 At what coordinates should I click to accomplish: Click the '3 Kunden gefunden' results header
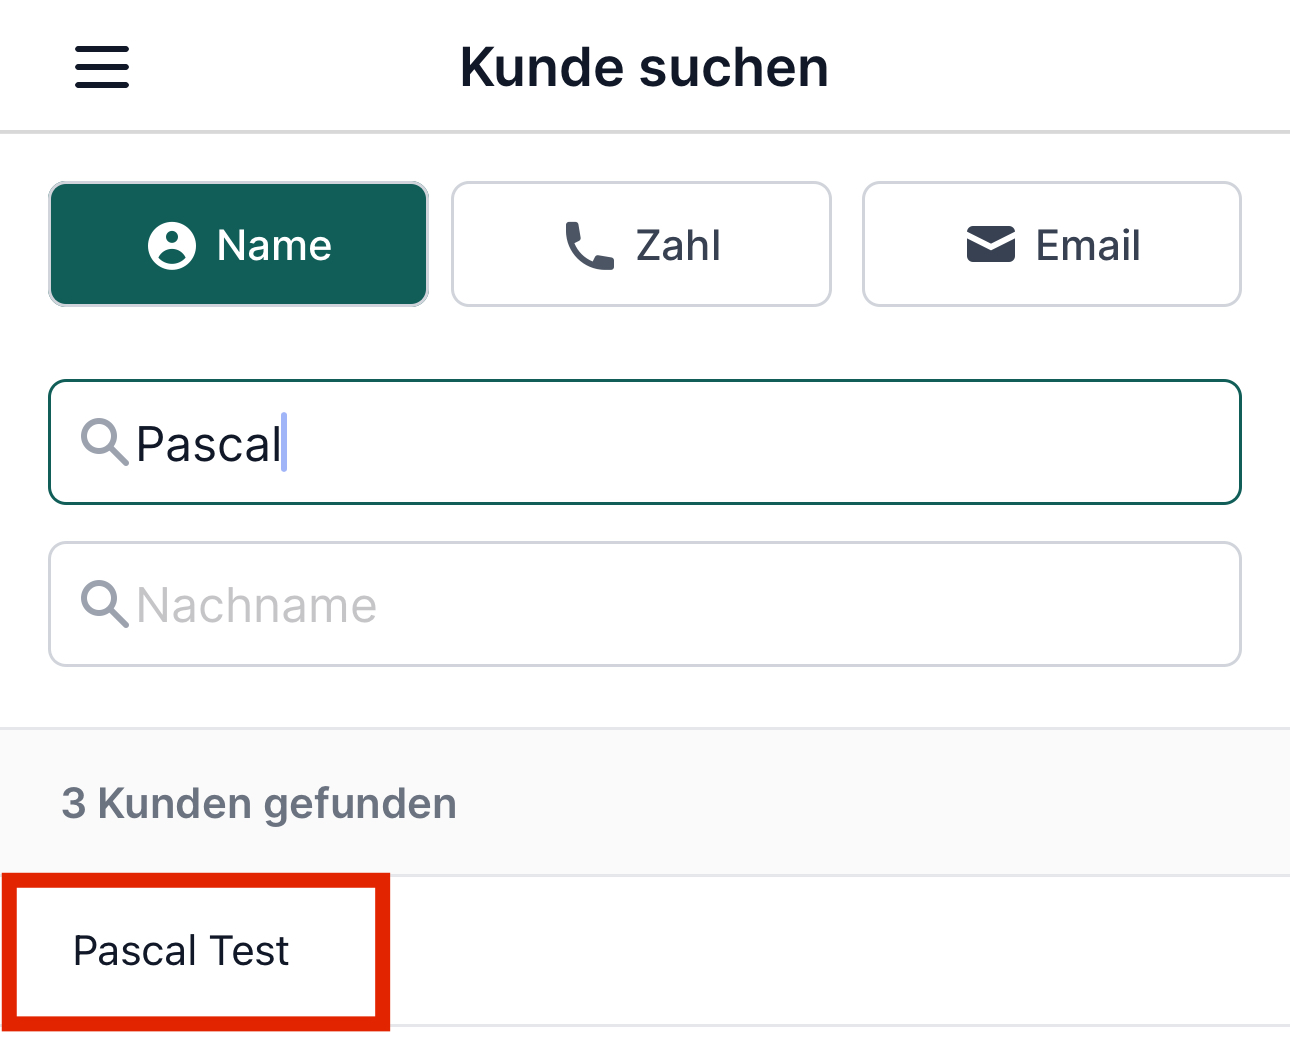click(x=259, y=803)
